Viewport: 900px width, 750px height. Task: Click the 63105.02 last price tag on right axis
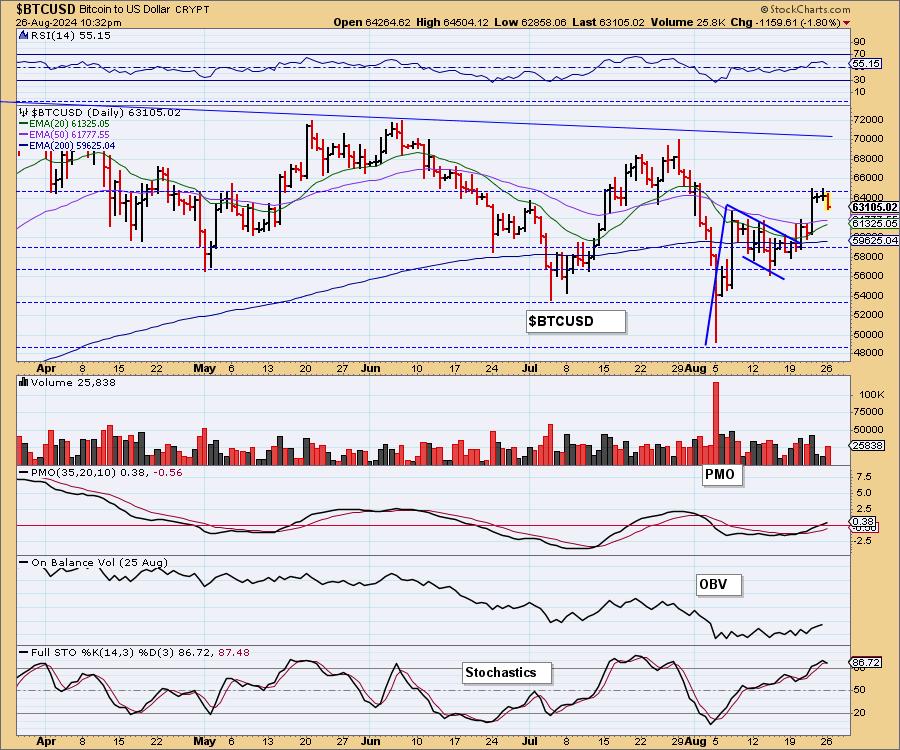pyautogui.click(x=874, y=207)
